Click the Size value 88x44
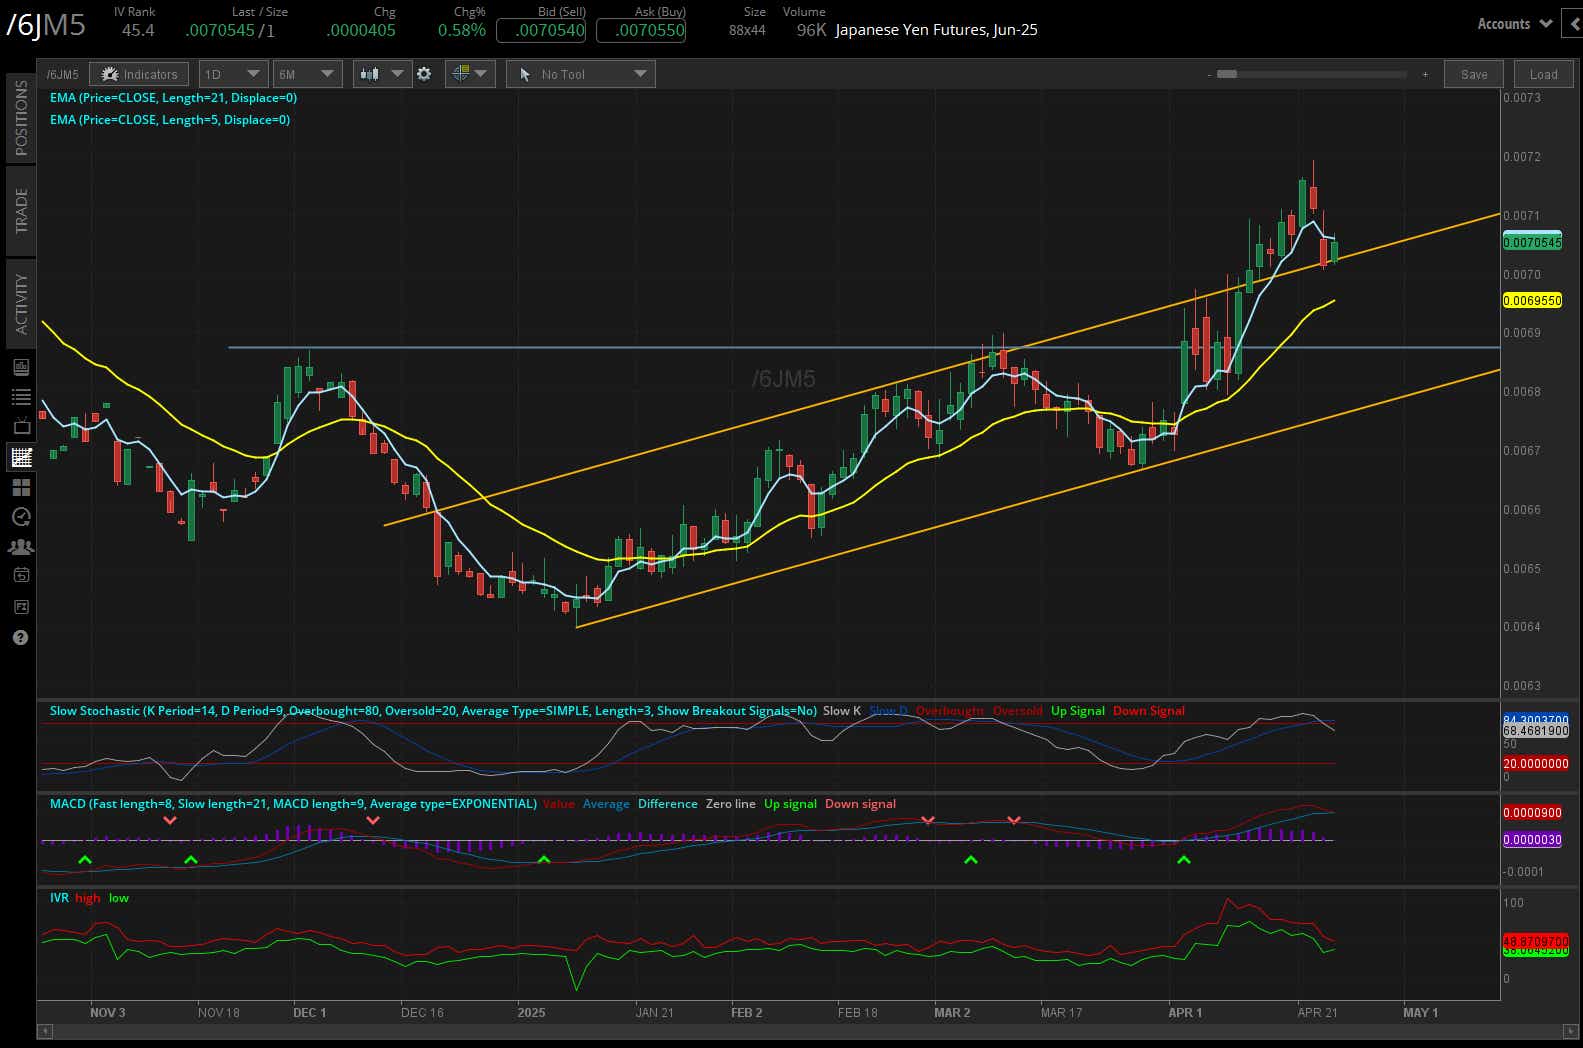1583x1048 pixels. (747, 30)
